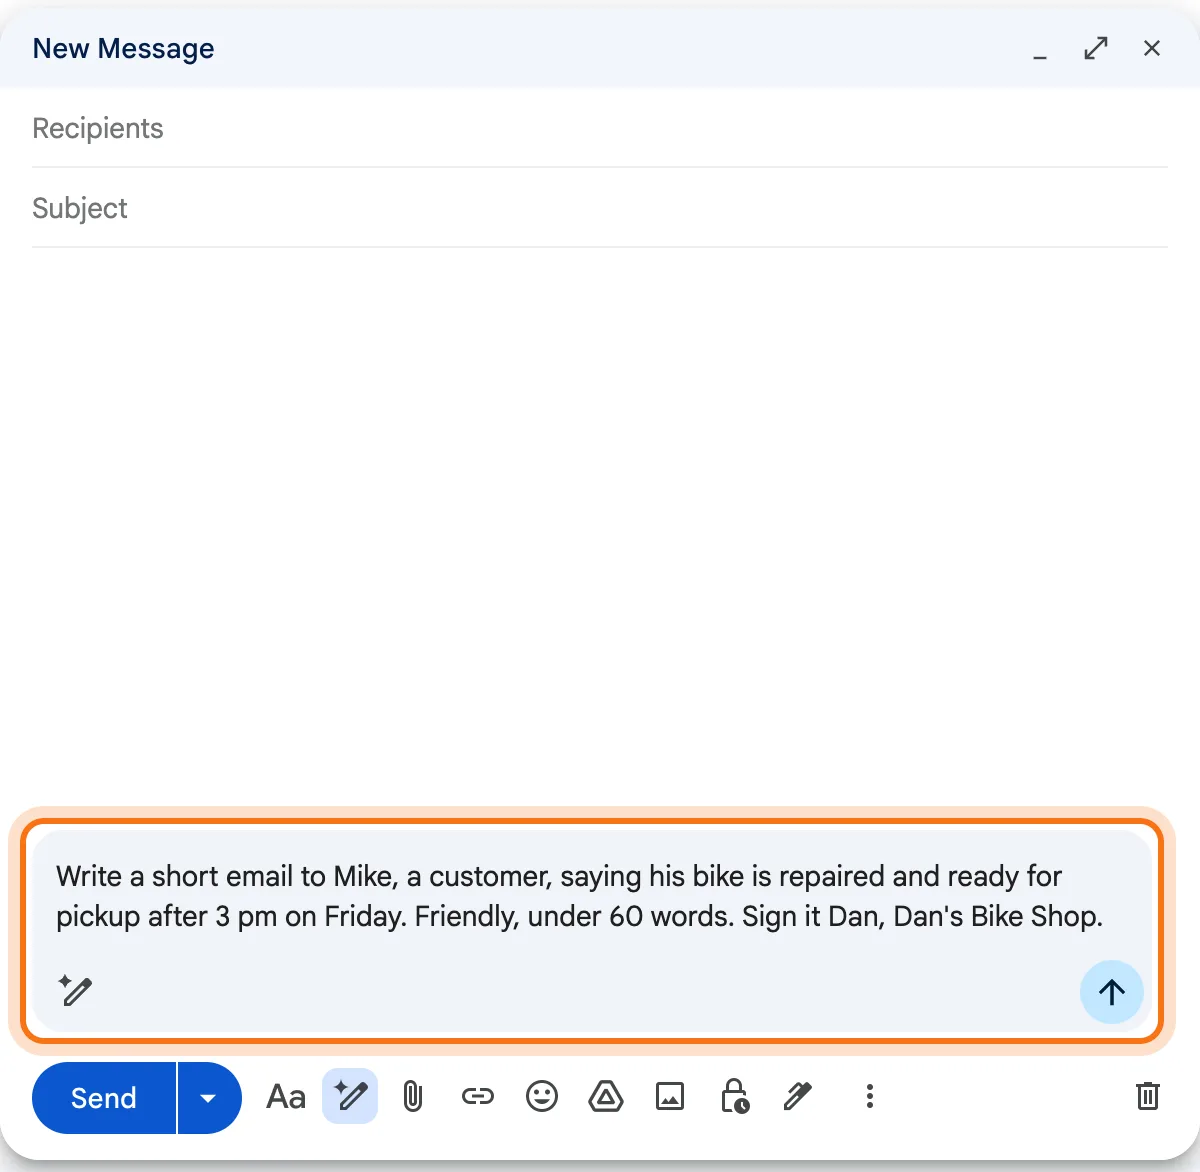Insert a link using the chain icon
Screen dimensions: 1200x1172
coord(477,1097)
